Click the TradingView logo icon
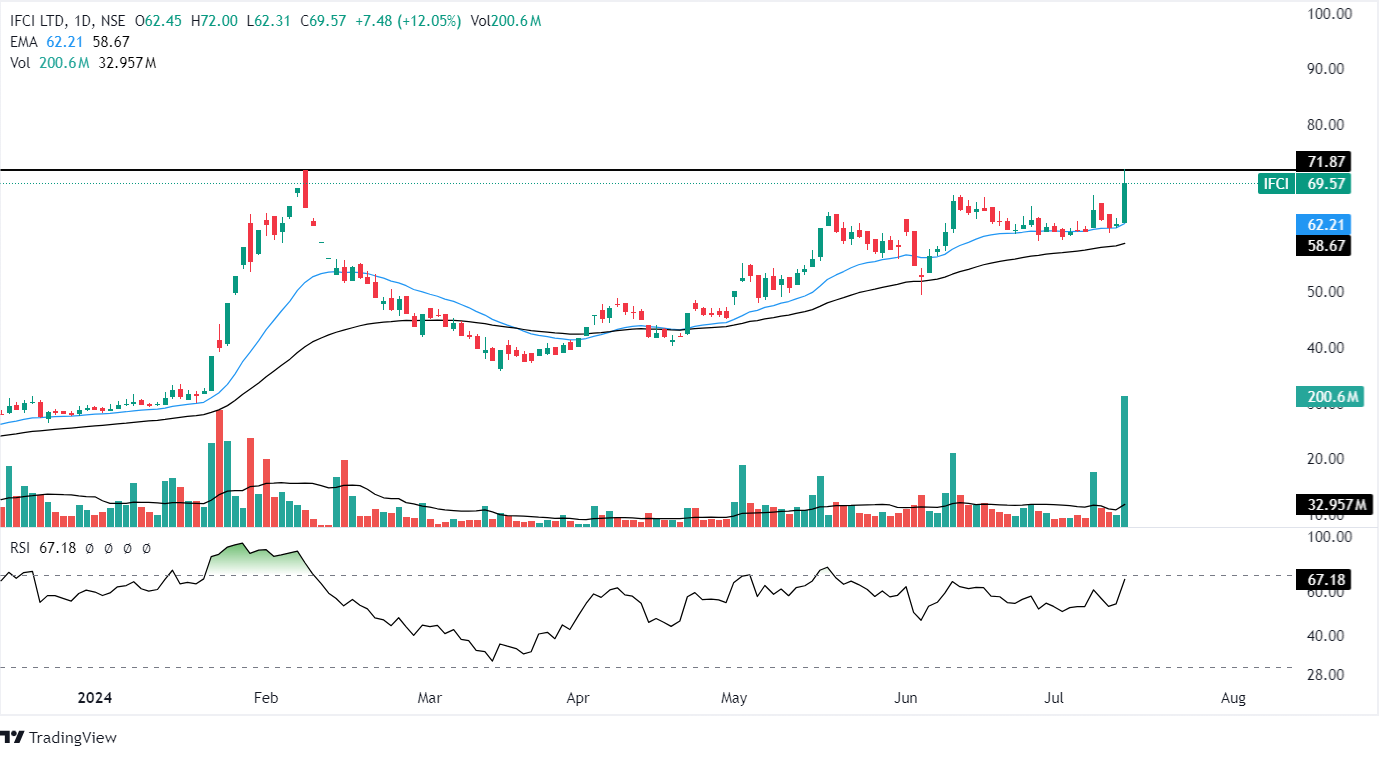This screenshot has height=759, width=1391. click(x=12, y=738)
